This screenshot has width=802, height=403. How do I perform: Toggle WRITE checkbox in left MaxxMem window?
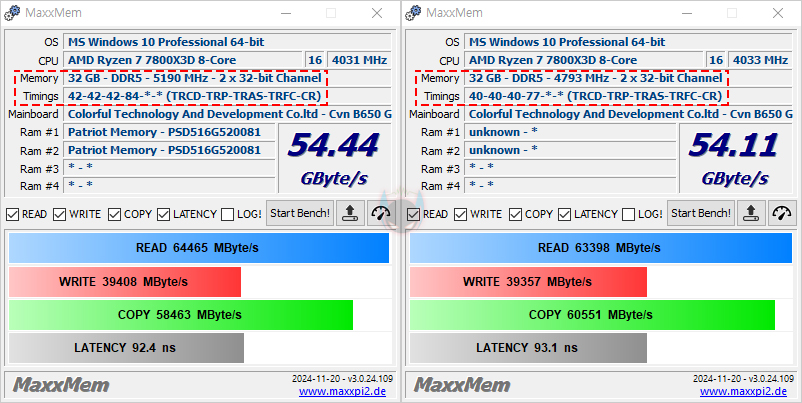[x=60, y=214]
